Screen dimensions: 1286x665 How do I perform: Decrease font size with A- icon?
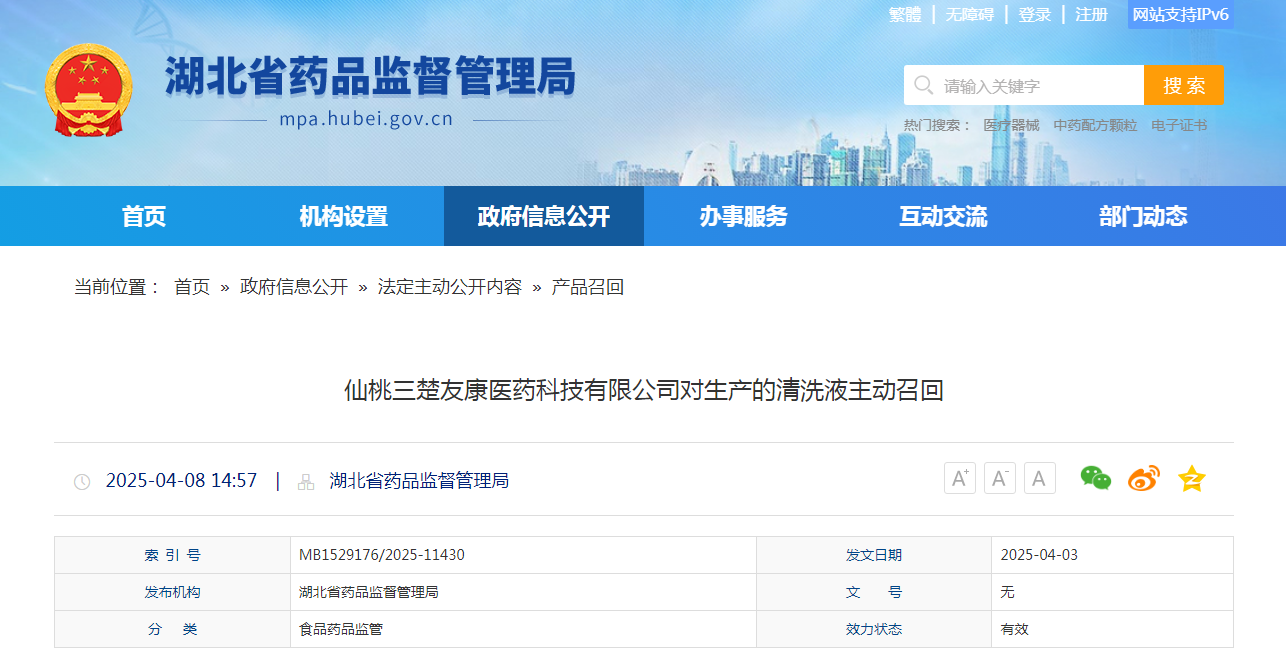tap(1000, 478)
